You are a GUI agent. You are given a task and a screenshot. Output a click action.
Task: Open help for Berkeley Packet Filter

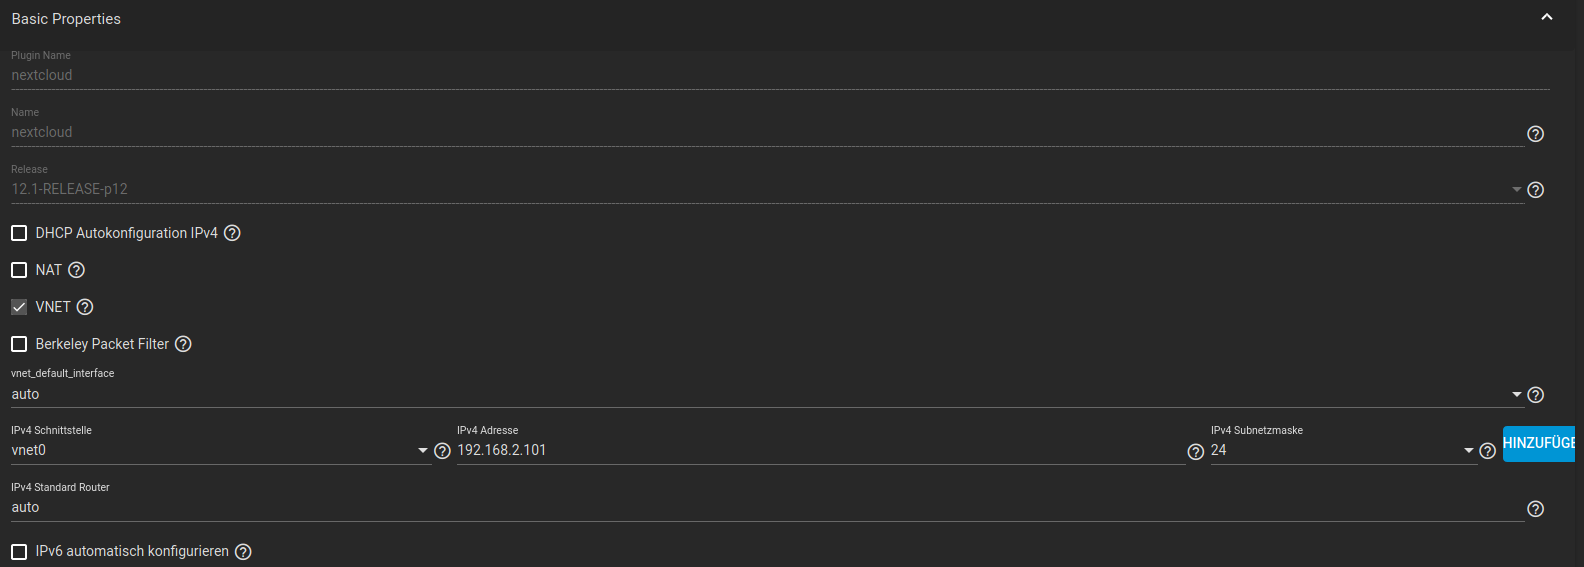click(x=183, y=344)
